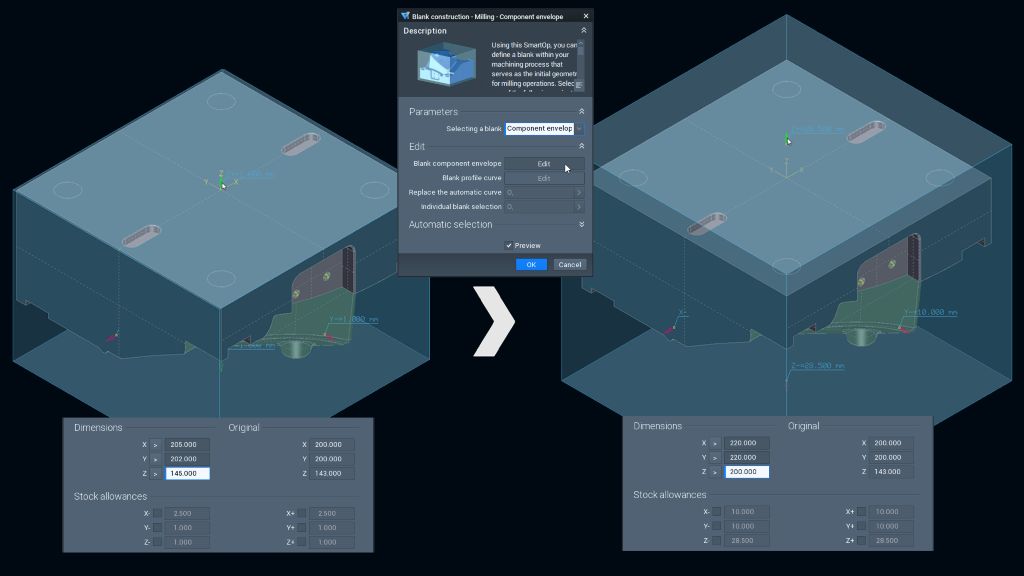Collapse the Parameters section
The image size is (1024, 576).
pyautogui.click(x=581, y=112)
